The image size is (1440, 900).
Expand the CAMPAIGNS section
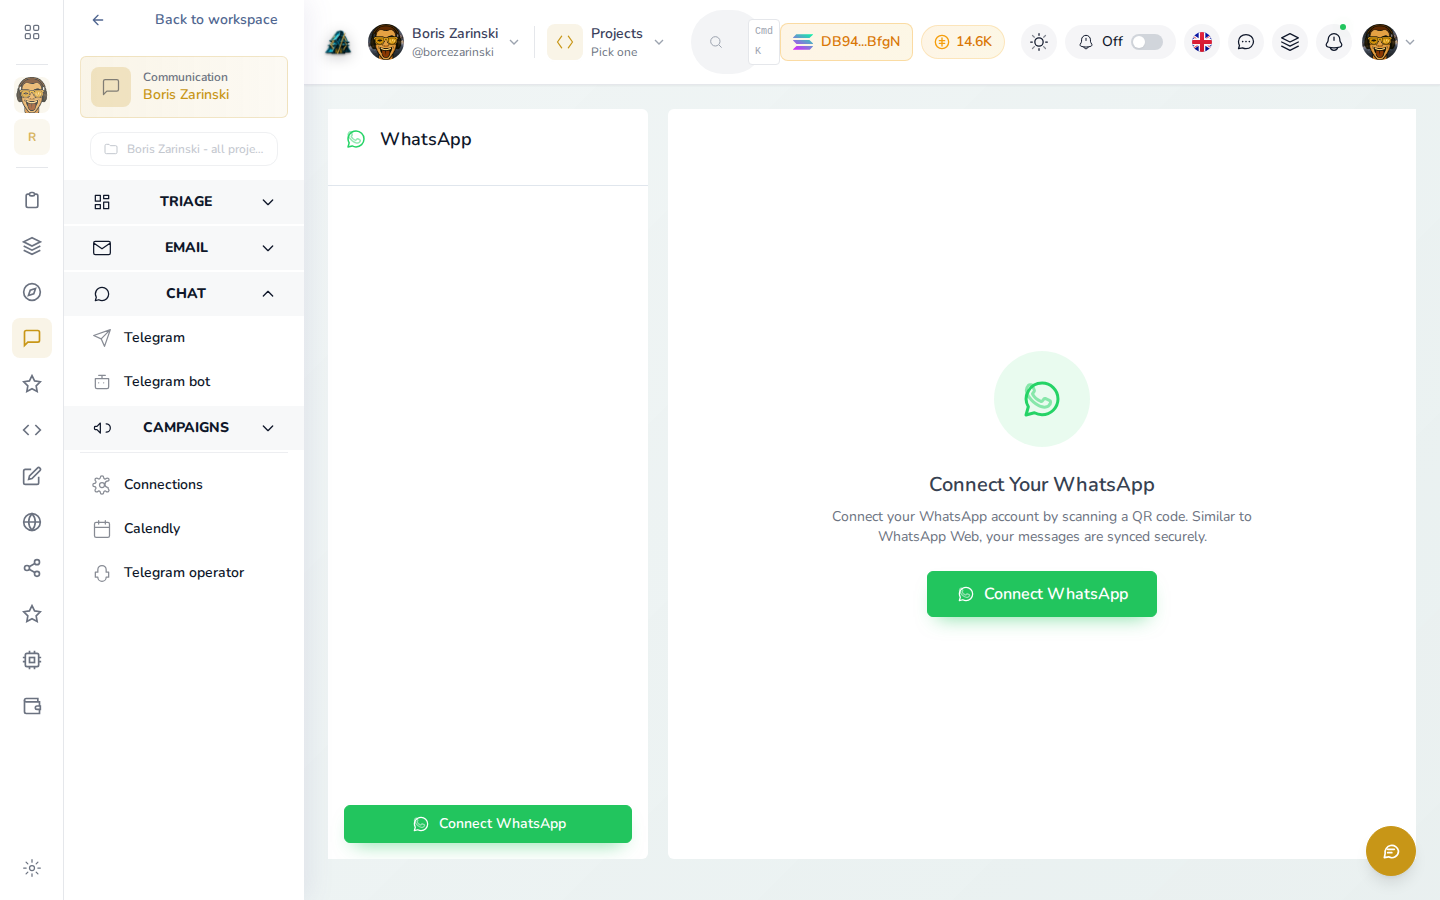click(184, 428)
